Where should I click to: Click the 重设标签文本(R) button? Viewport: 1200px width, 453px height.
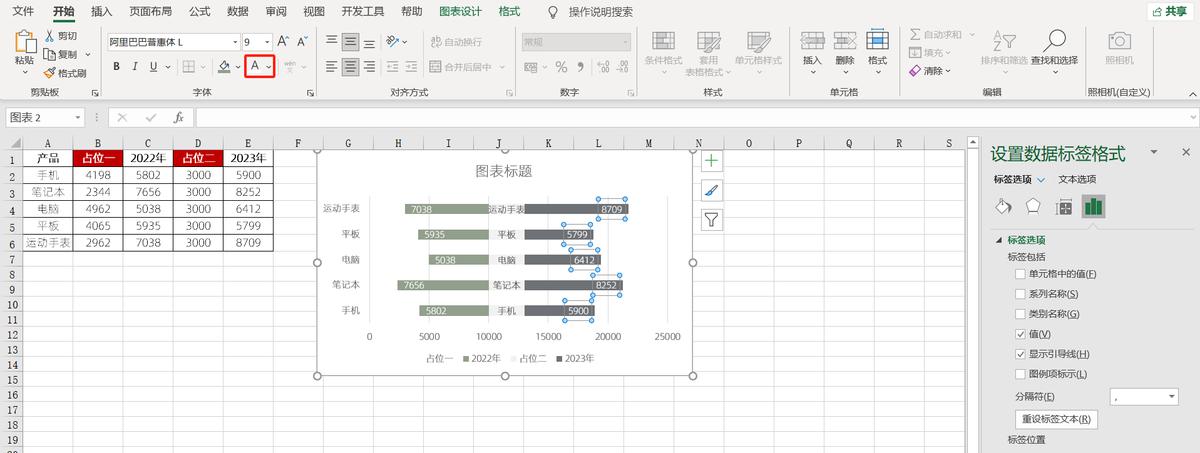click(1056, 419)
